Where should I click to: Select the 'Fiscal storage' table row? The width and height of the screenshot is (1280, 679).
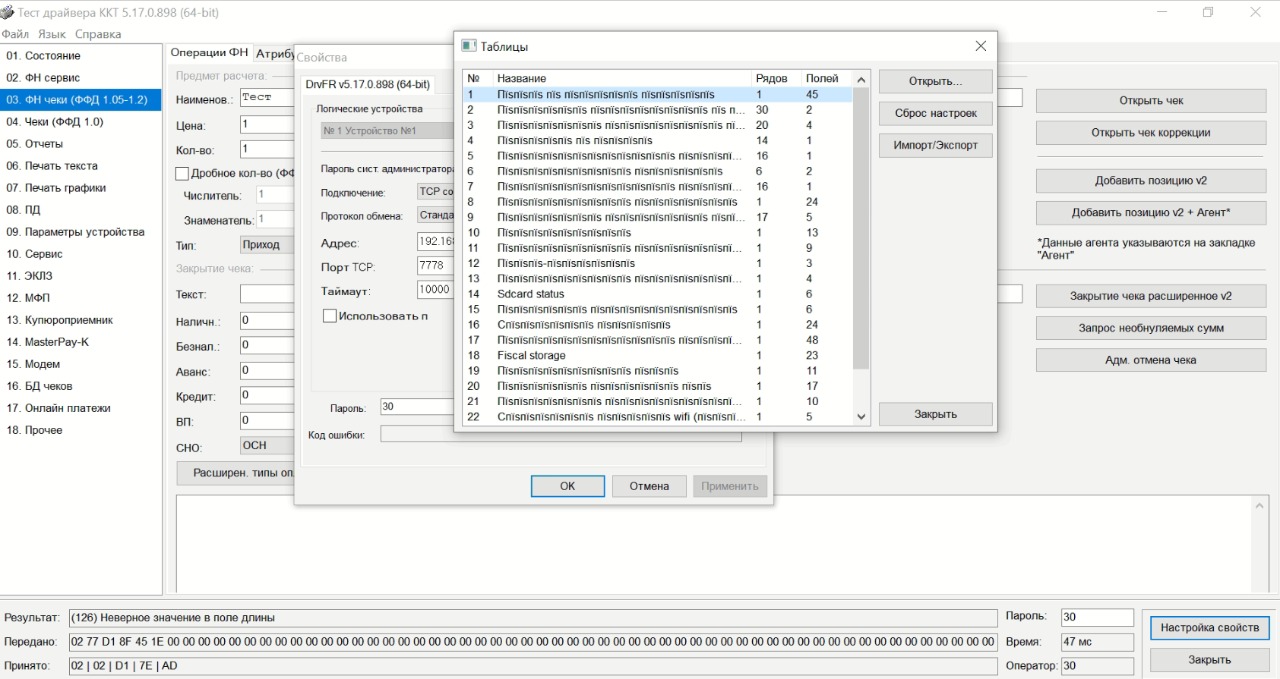click(x=531, y=355)
